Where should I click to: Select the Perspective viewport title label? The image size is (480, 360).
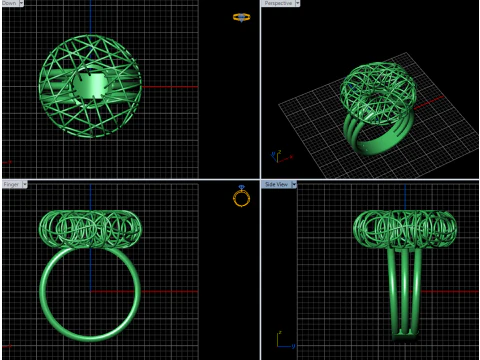pos(278,3)
